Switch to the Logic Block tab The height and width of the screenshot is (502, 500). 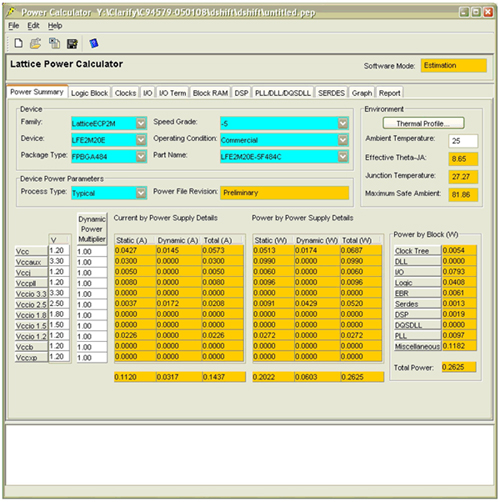(89, 93)
